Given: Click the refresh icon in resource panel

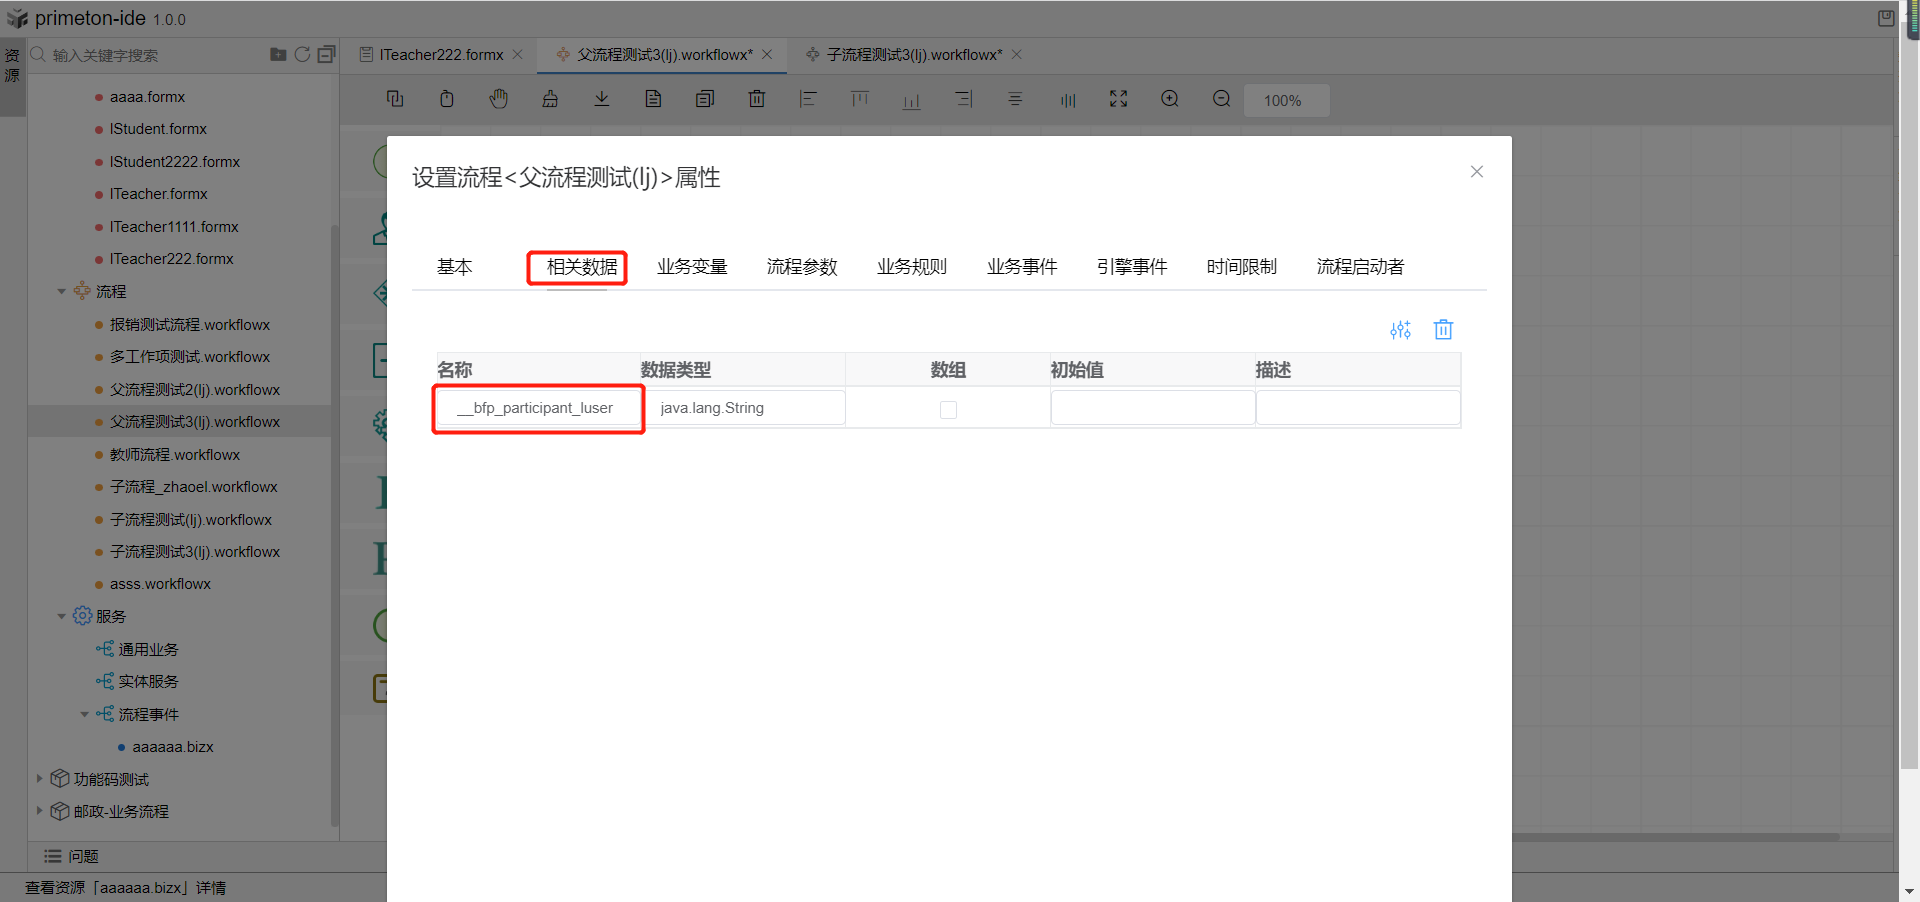Looking at the screenshot, I should pyautogui.click(x=302, y=55).
